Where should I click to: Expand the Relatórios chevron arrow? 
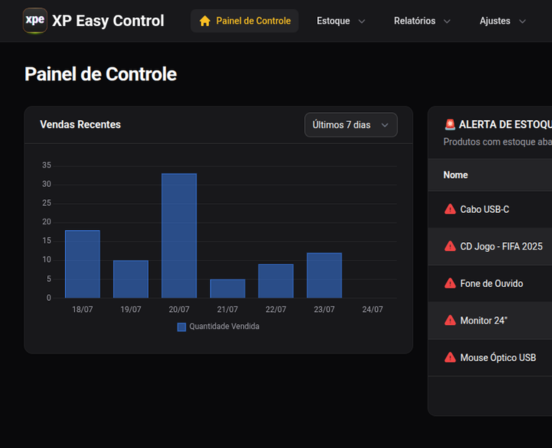click(447, 21)
